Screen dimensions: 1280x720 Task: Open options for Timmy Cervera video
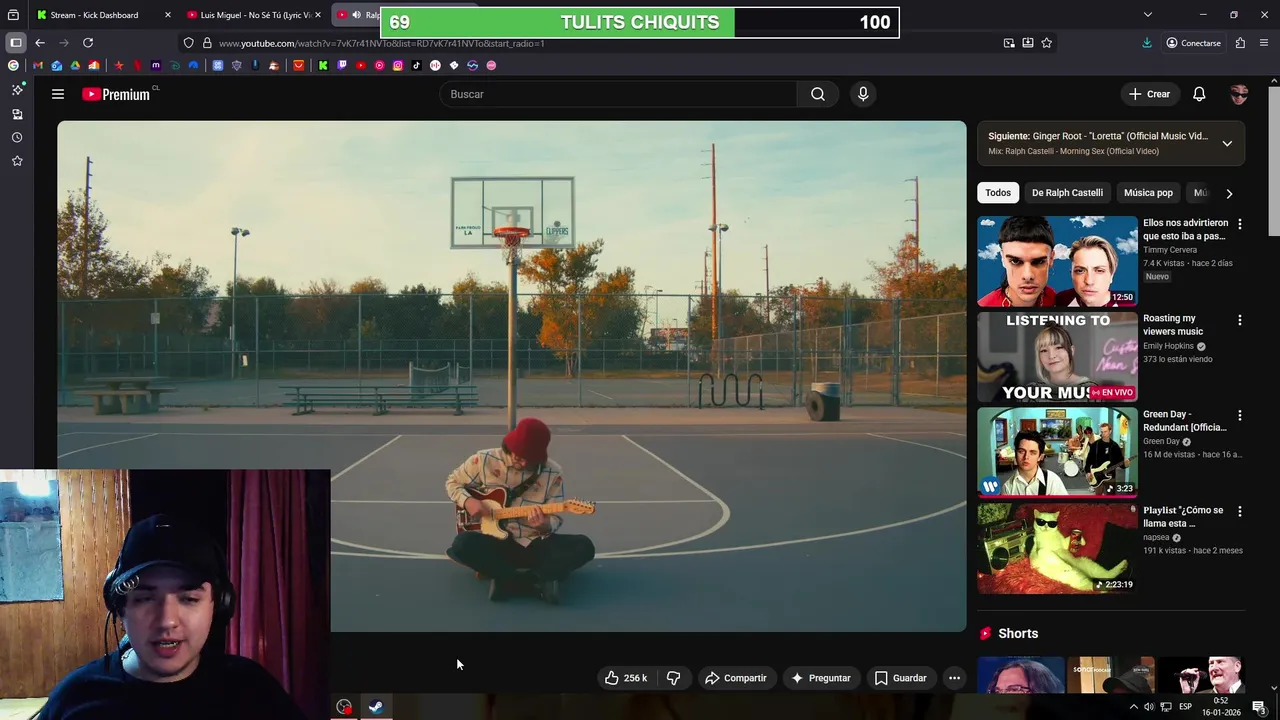click(x=1240, y=224)
